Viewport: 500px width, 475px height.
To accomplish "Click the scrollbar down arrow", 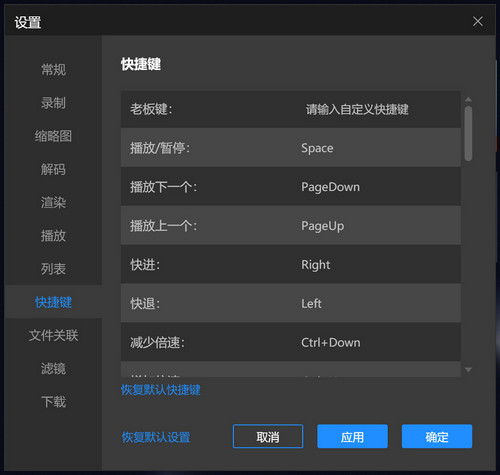I will (468, 370).
